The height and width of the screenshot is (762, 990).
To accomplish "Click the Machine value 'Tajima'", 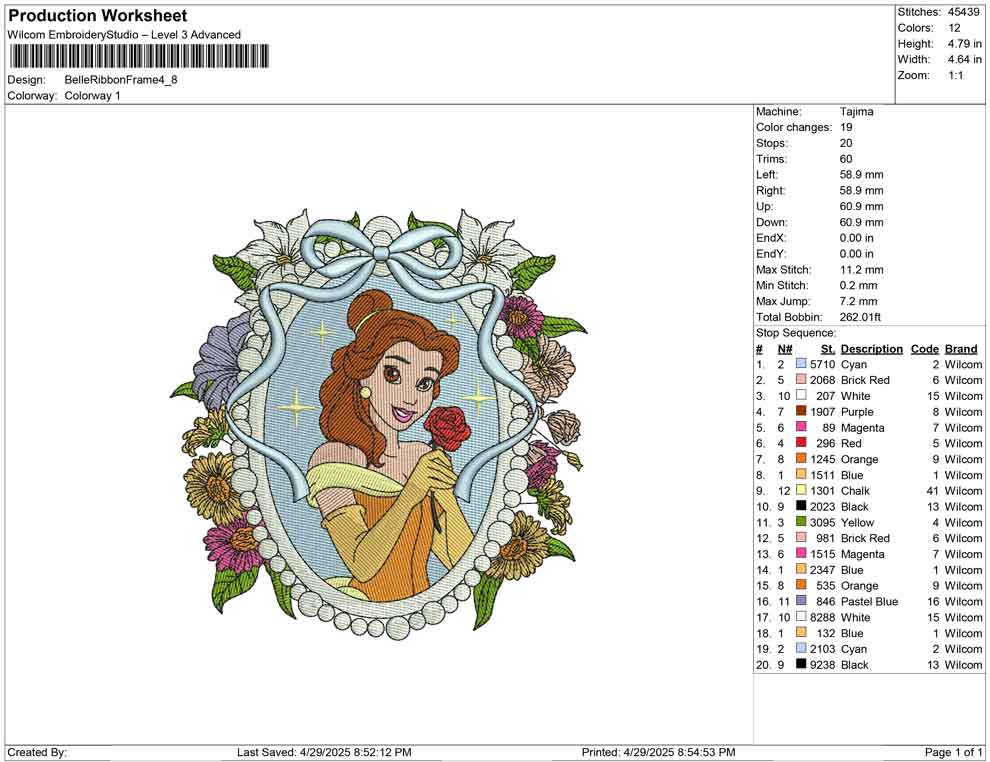I will [x=857, y=112].
